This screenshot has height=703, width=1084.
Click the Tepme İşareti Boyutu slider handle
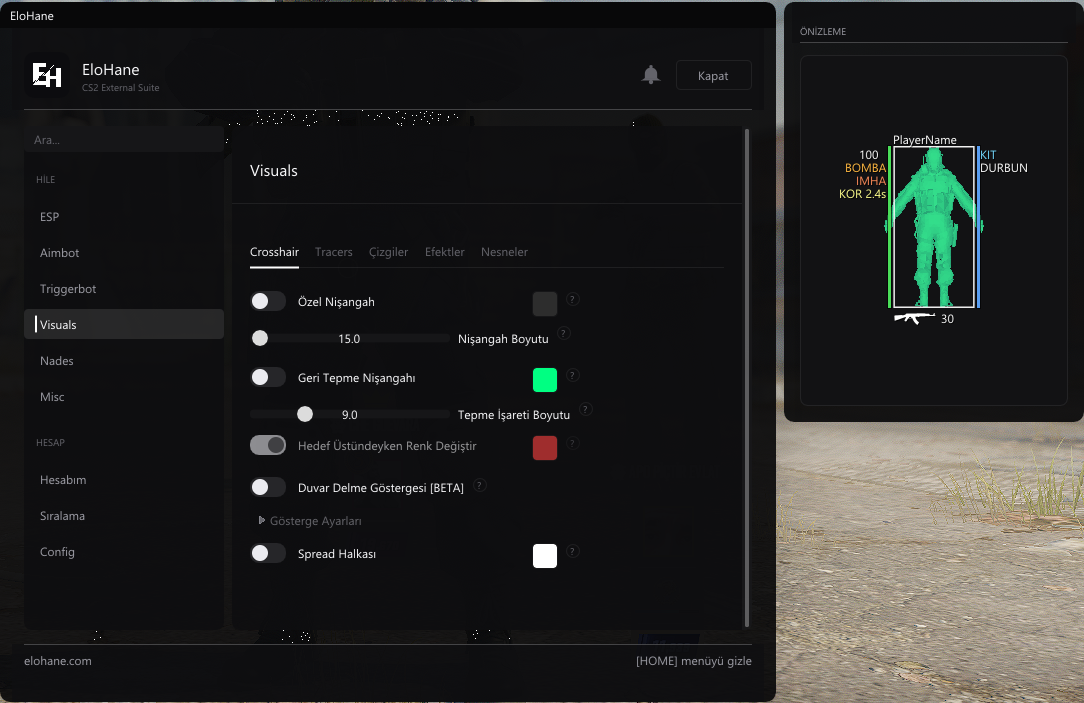pos(305,414)
